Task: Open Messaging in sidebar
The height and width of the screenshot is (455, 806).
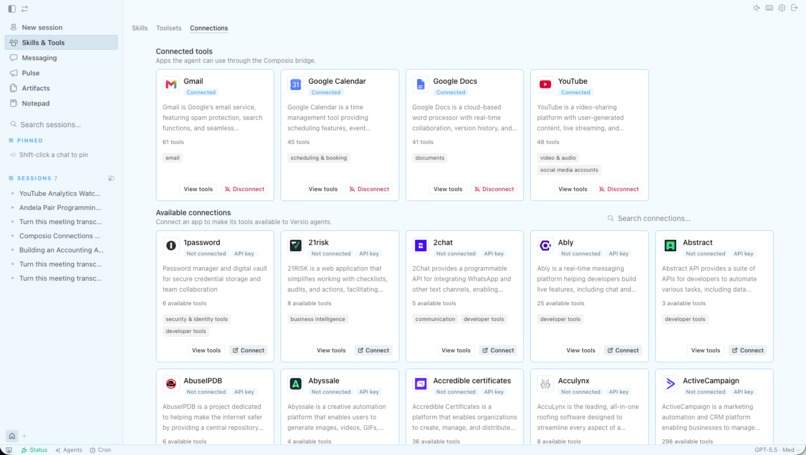Action: coord(61,58)
